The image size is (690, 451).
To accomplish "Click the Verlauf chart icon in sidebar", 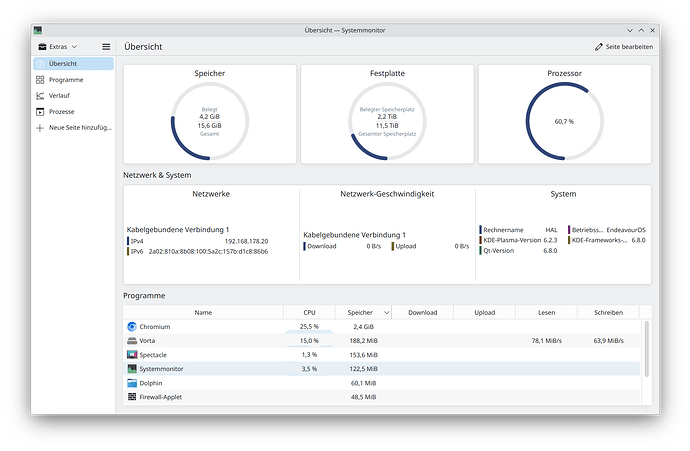I will coord(40,95).
